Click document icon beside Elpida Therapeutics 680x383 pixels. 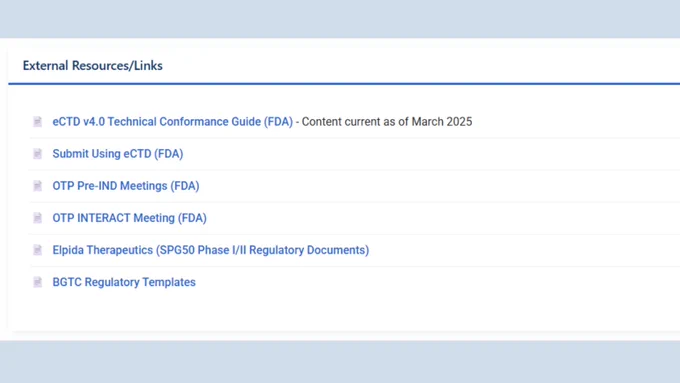pyautogui.click(x=38, y=250)
